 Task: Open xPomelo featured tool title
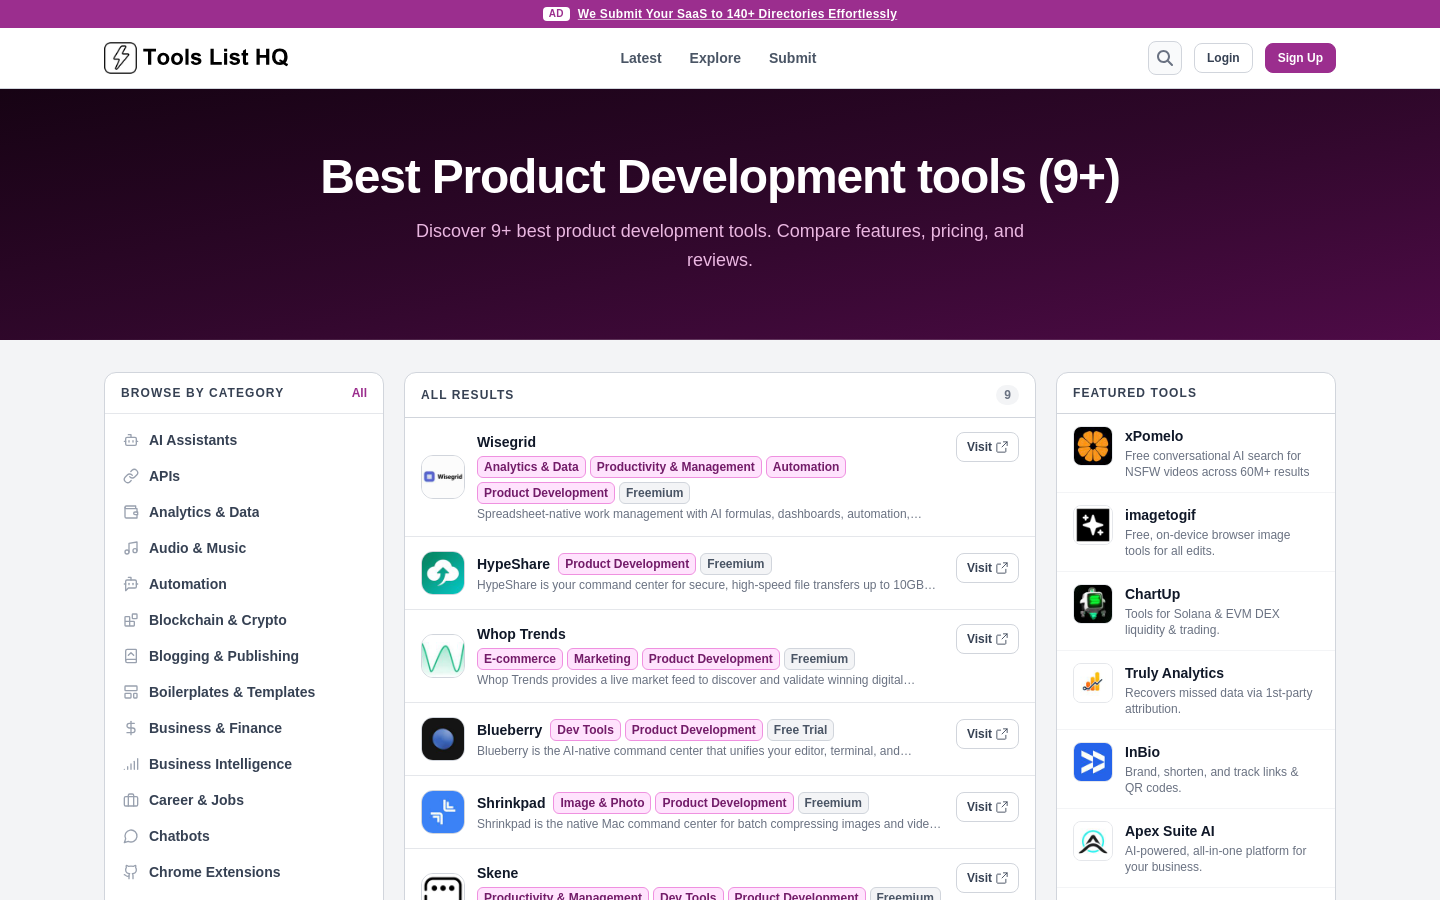(x=1154, y=436)
